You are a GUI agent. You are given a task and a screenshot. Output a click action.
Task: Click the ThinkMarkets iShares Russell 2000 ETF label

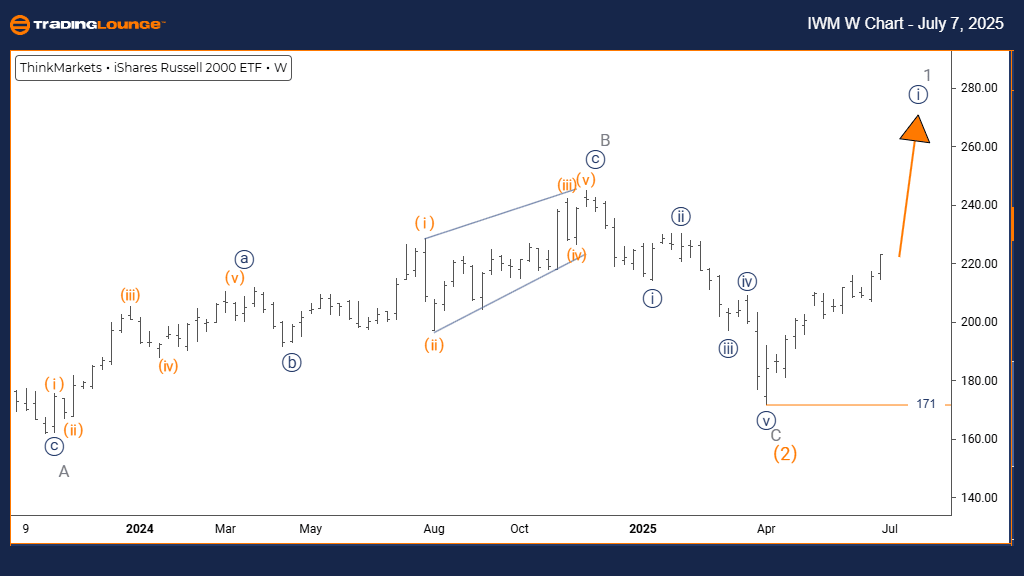[x=153, y=69]
